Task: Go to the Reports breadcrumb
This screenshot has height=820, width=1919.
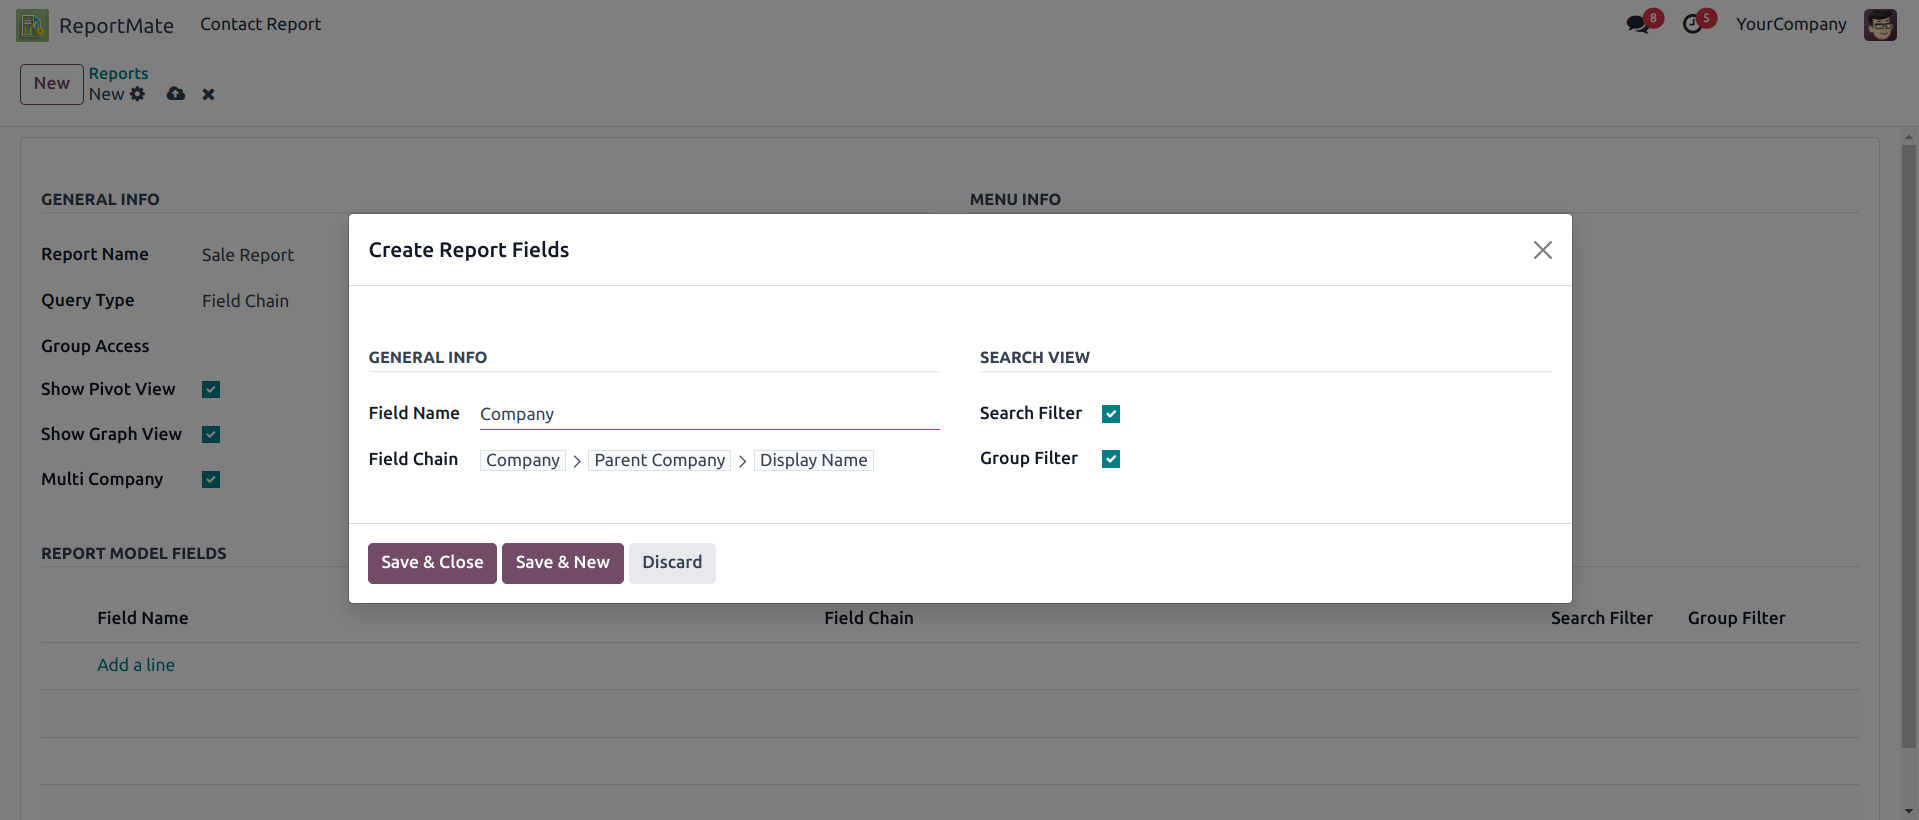Action: [118, 73]
